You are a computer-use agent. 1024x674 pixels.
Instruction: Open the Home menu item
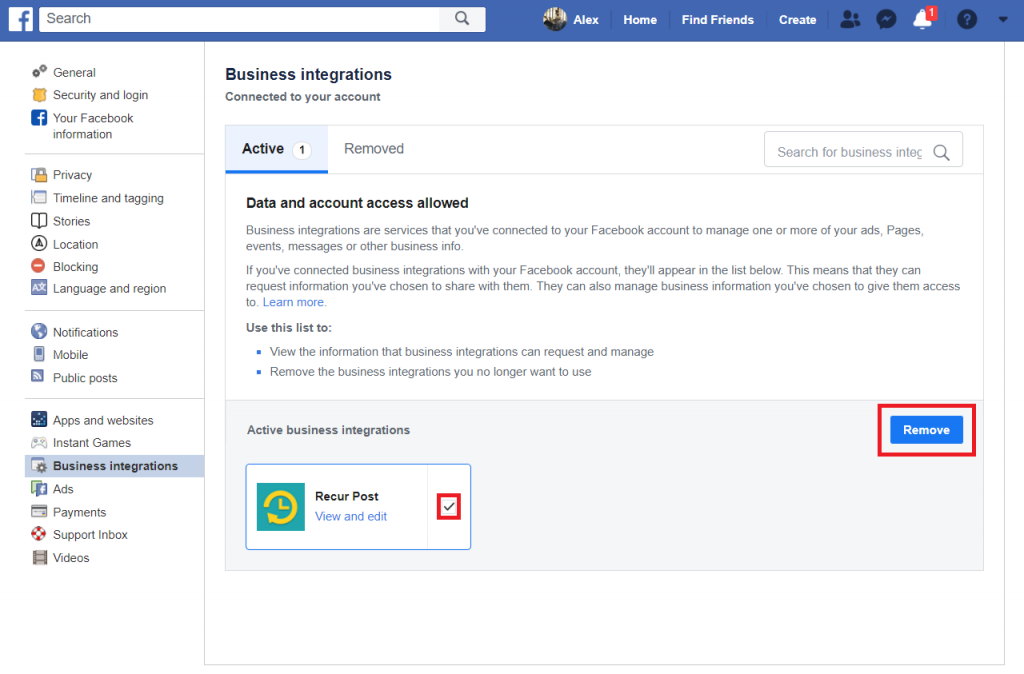coord(640,20)
